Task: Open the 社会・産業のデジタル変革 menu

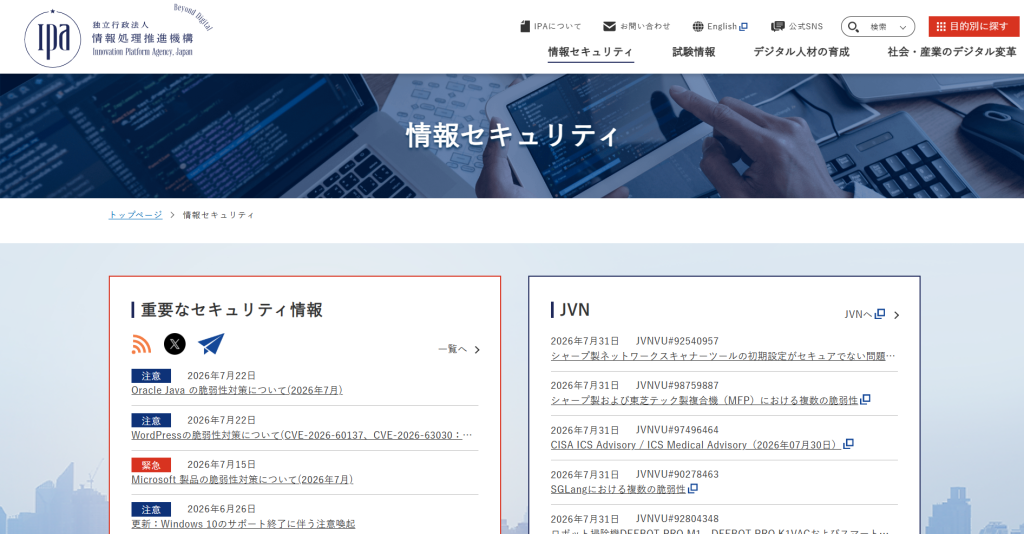Action: click(952, 52)
